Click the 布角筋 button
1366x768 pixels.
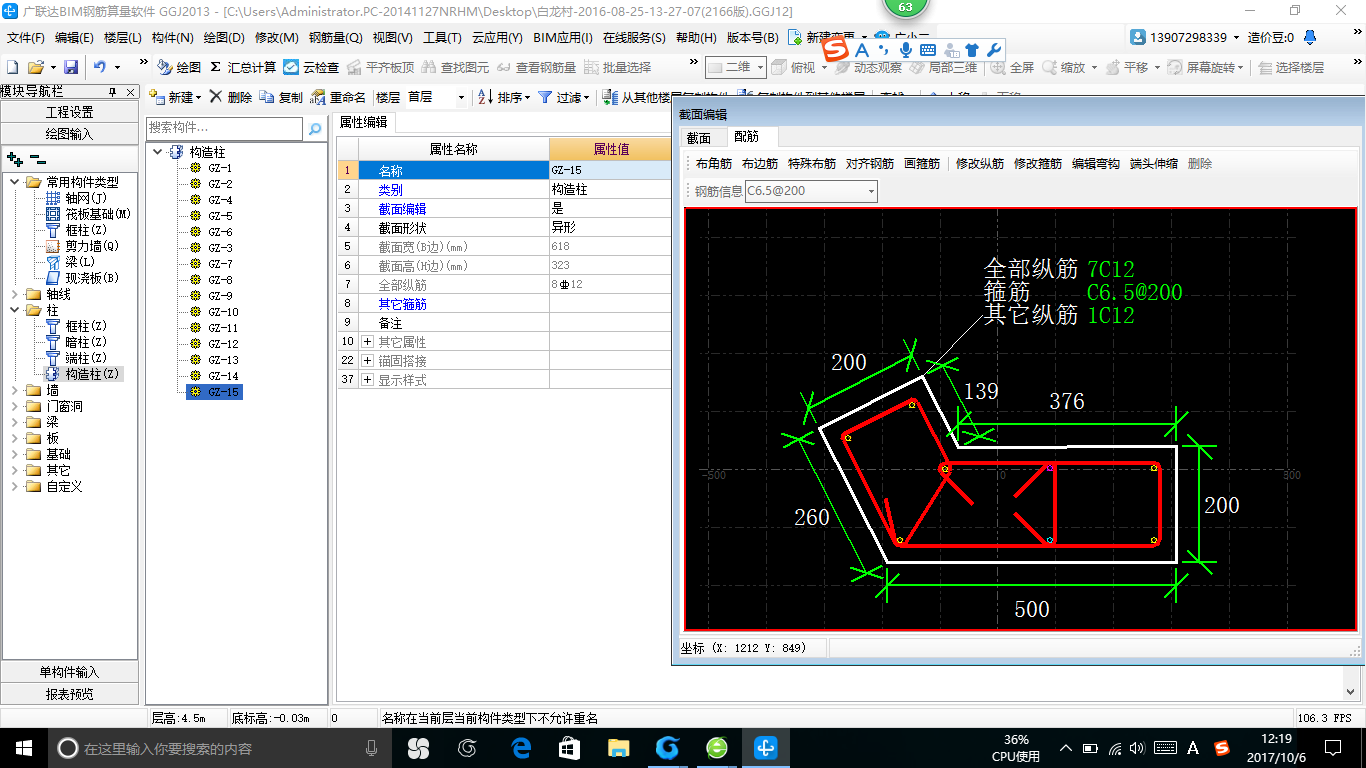pyautogui.click(x=714, y=163)
